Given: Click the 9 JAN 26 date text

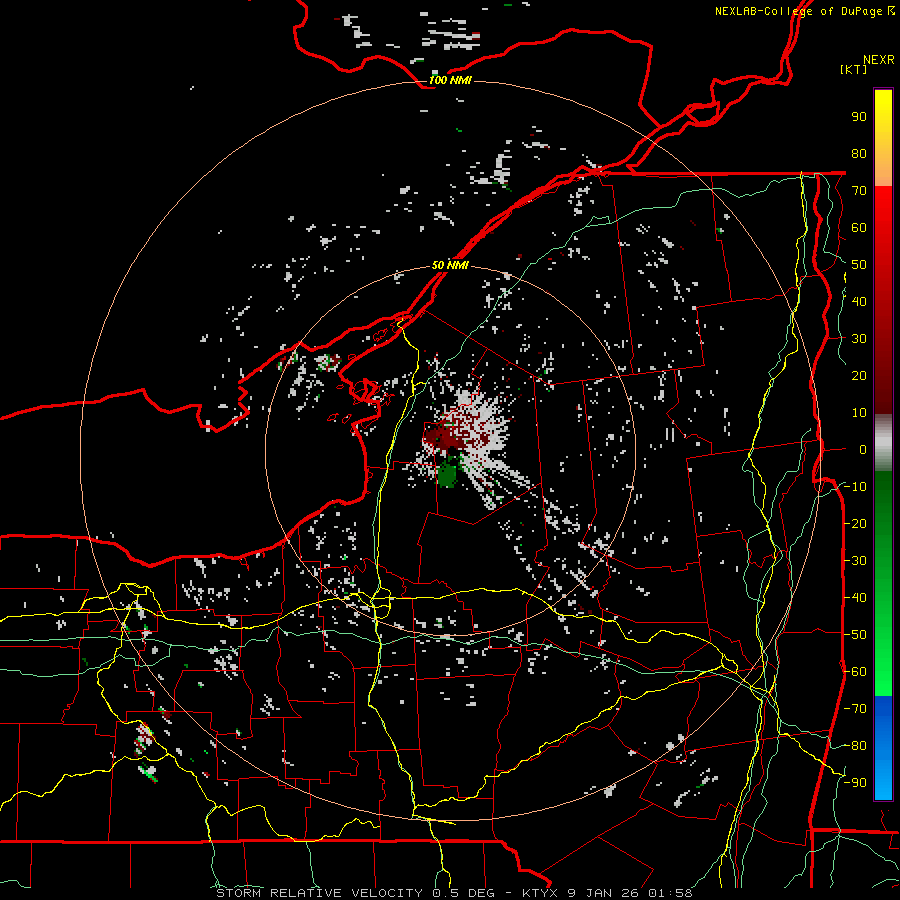Looking at the screenshot, I should point(603,893).
